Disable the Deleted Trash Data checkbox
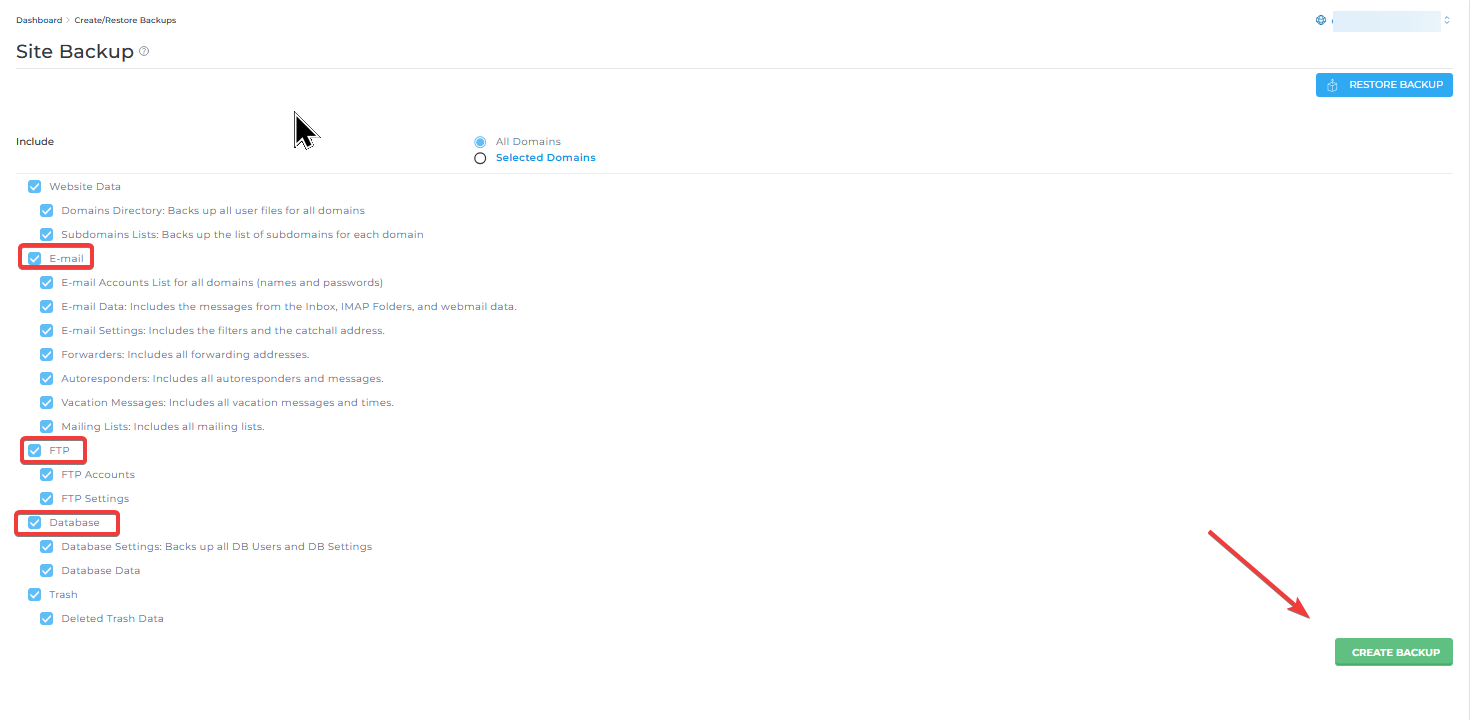This screenshot has height=720, width=1470. (47, 619)
